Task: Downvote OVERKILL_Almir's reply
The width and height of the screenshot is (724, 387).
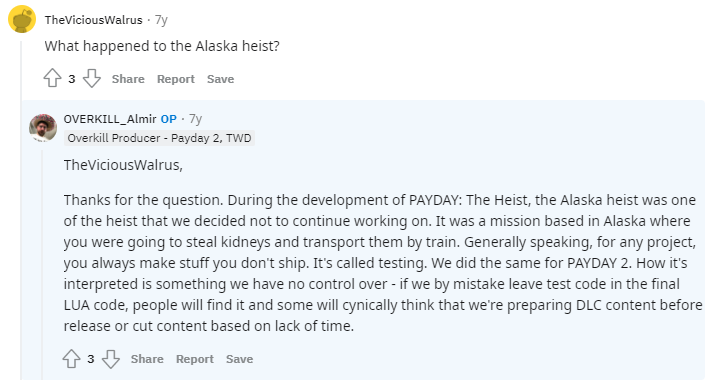Action: tap(110, 359)
